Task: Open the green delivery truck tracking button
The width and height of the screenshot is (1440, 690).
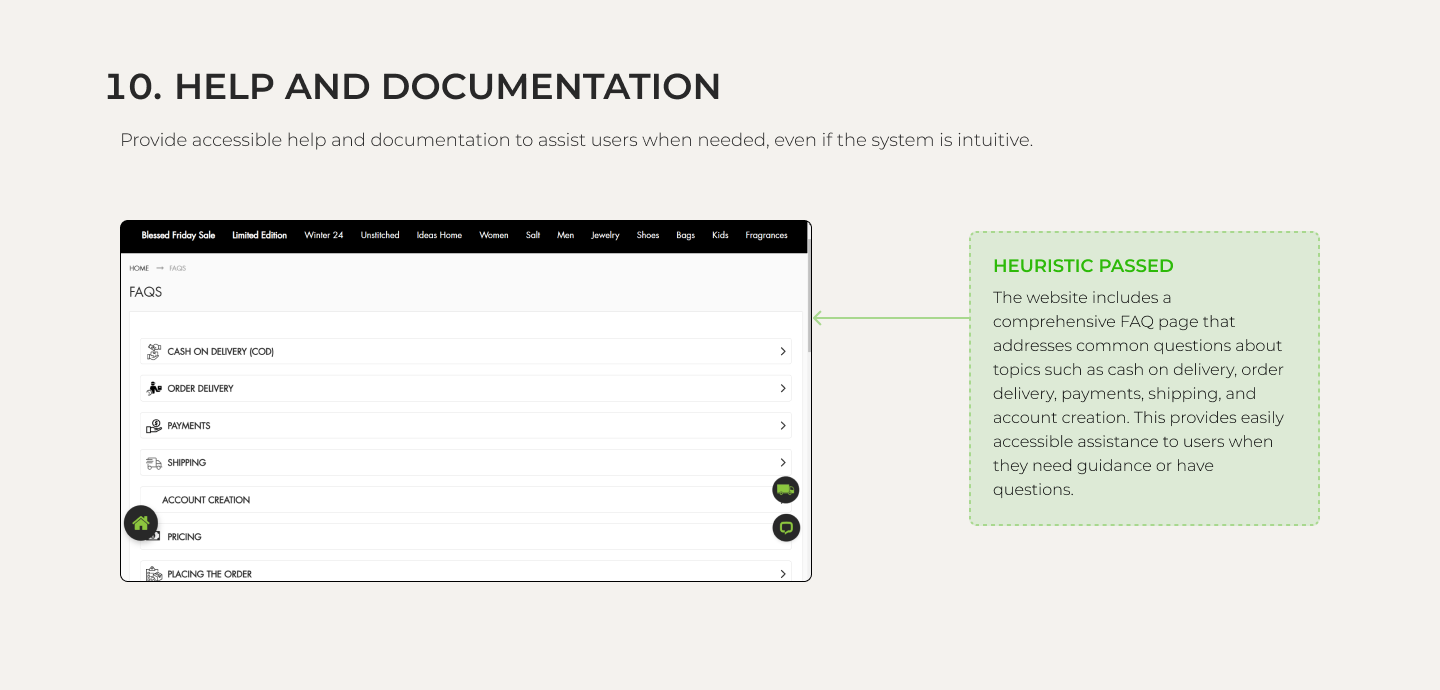Action: 786,490
